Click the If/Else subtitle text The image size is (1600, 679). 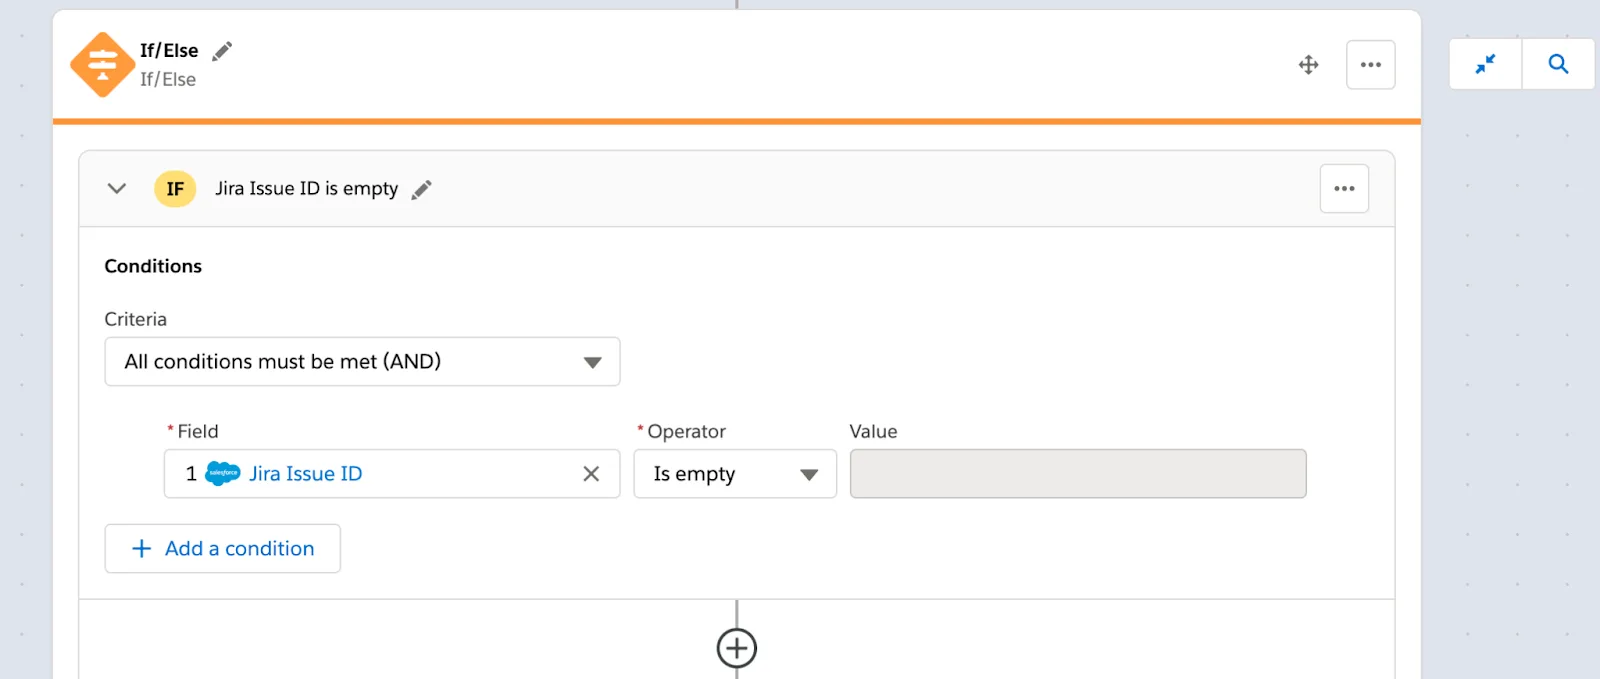[166, 79]
